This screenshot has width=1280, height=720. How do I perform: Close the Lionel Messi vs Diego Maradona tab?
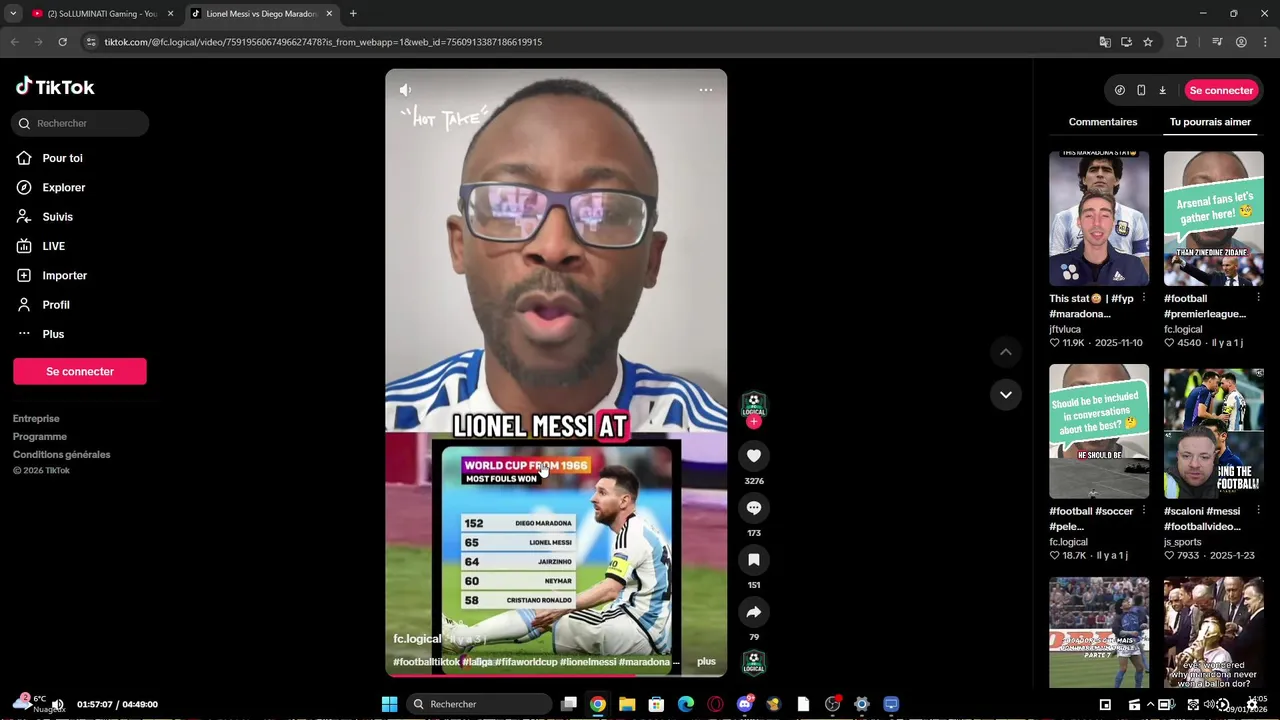[x=329, y=14]
